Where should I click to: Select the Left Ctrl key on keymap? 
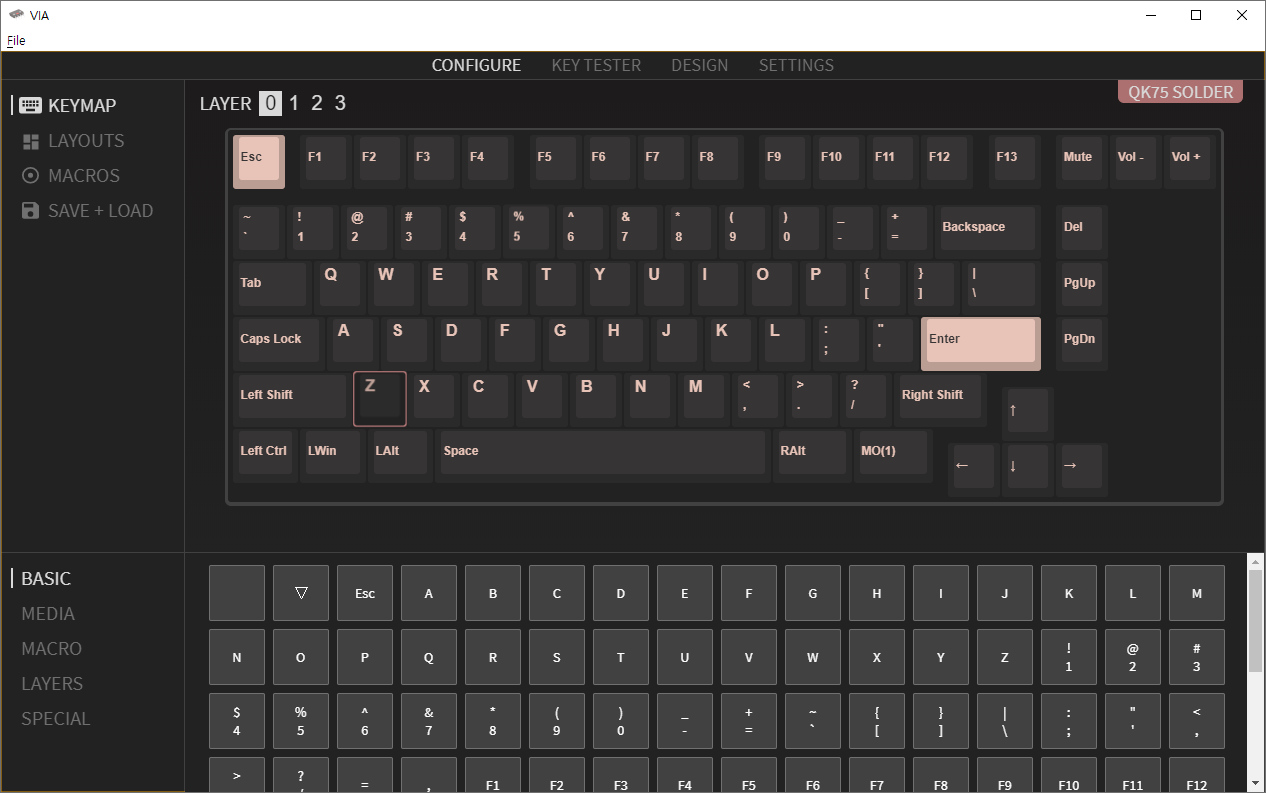tap(266, 456)
